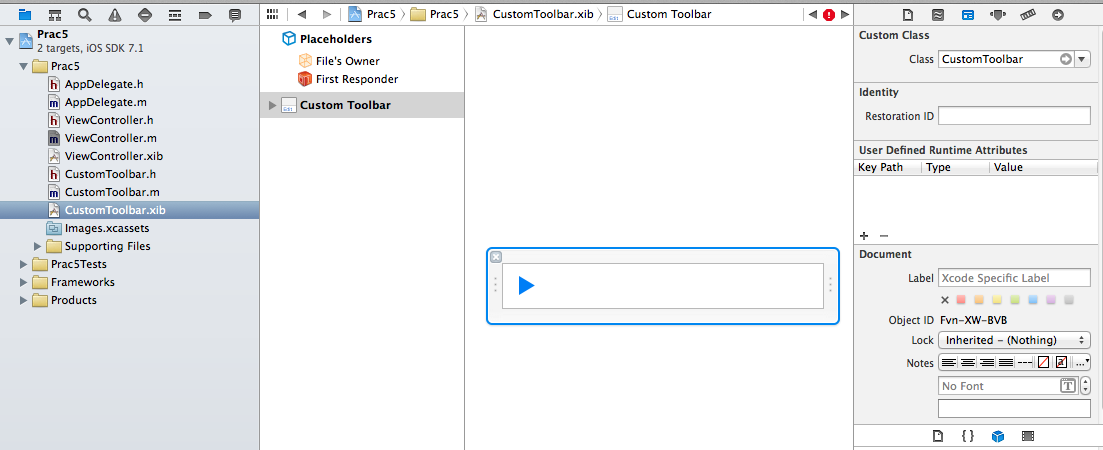This screenshot has height=450, width=1103.
Task: Expand the Prac5Tests group
Action: [24, 264]
